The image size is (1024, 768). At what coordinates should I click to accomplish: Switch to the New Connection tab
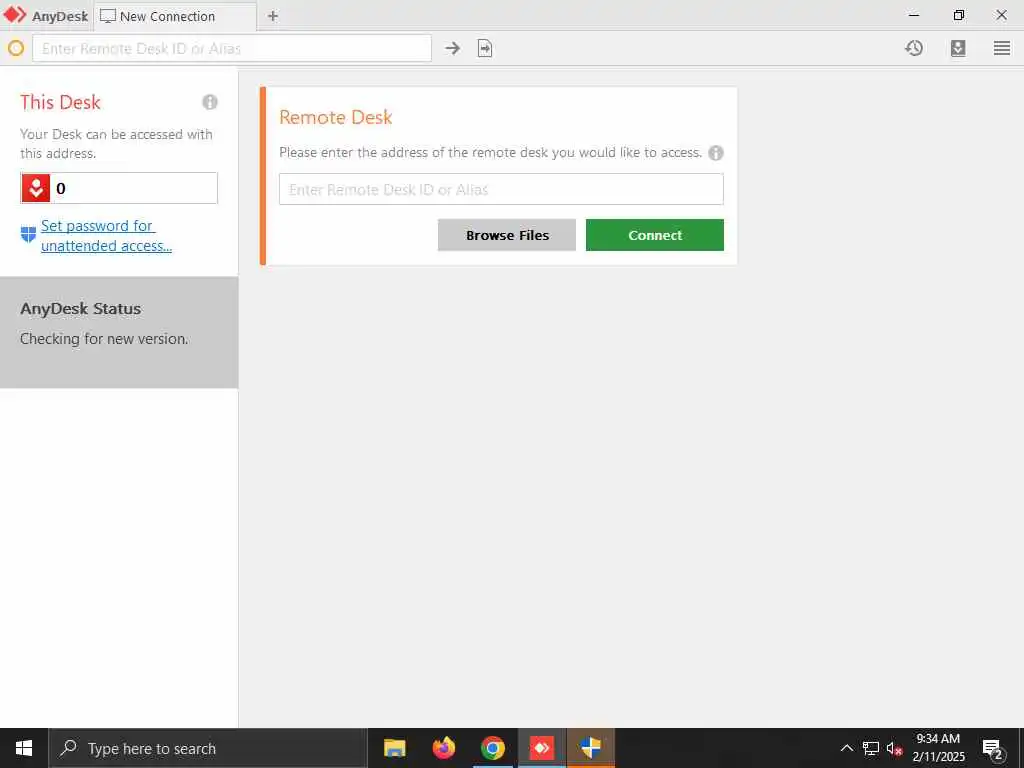[x=175, y=16]
